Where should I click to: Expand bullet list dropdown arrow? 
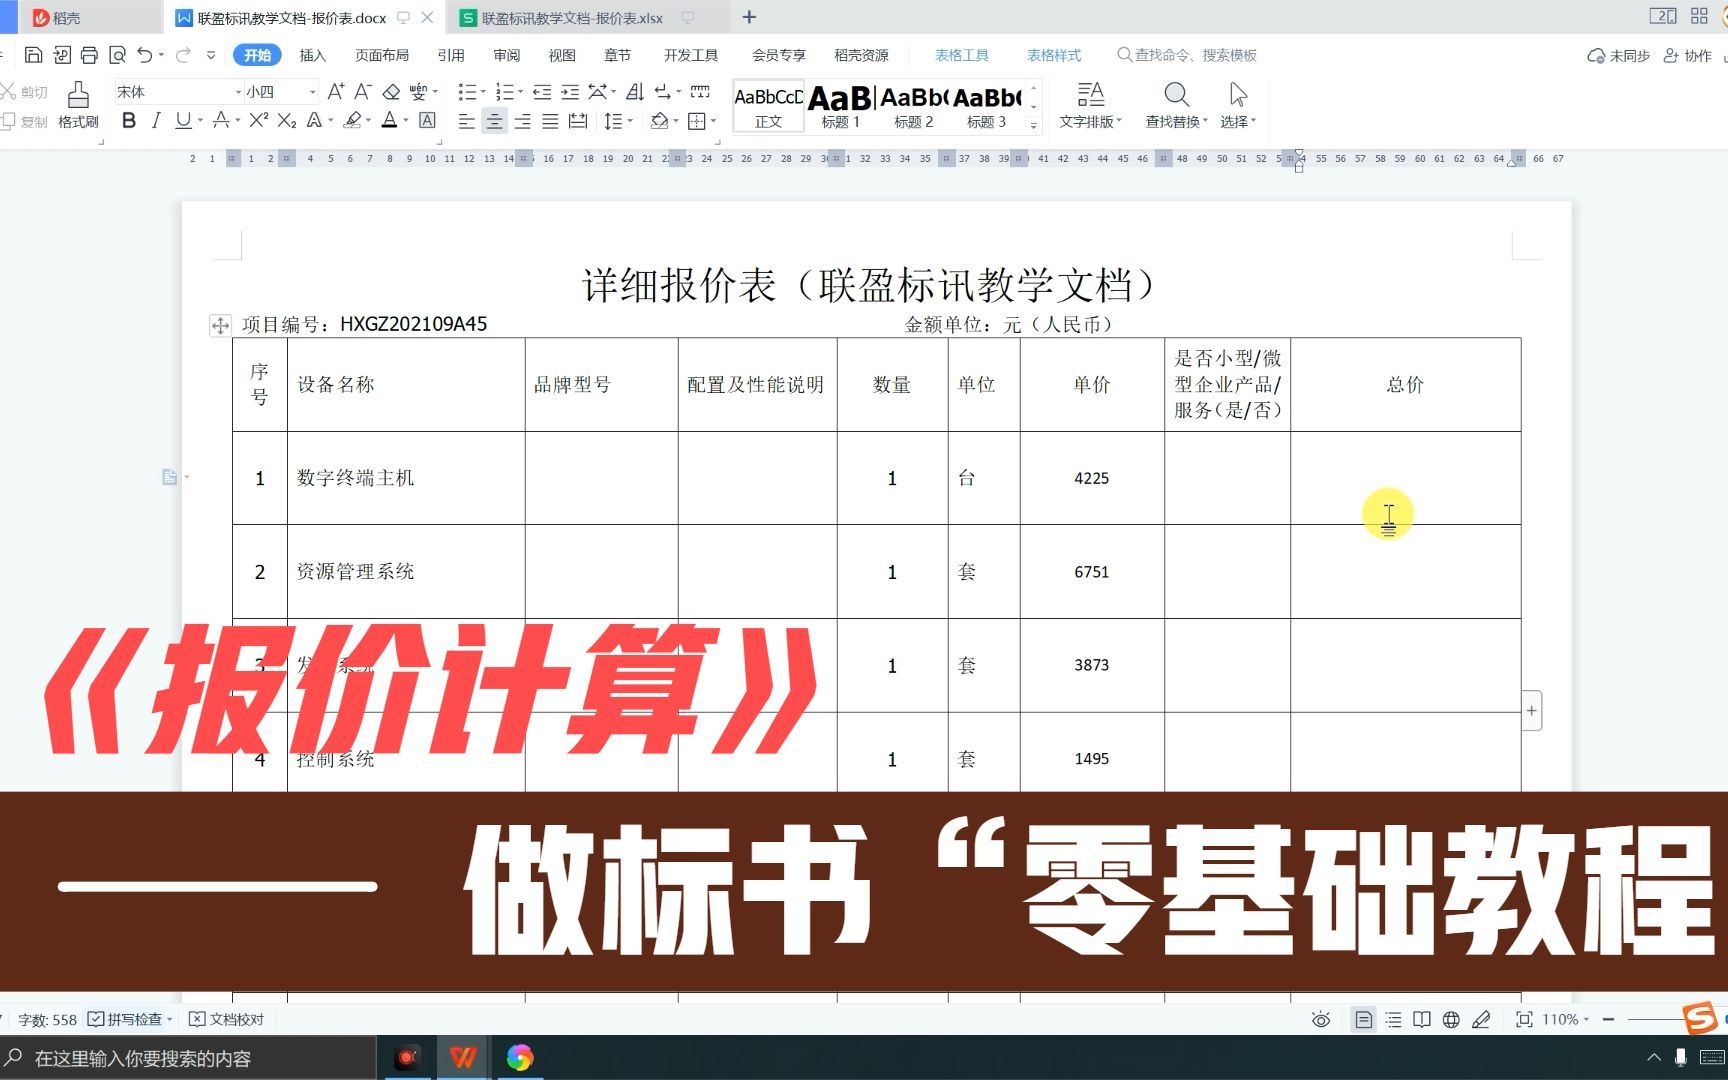(x=483, y=92)
